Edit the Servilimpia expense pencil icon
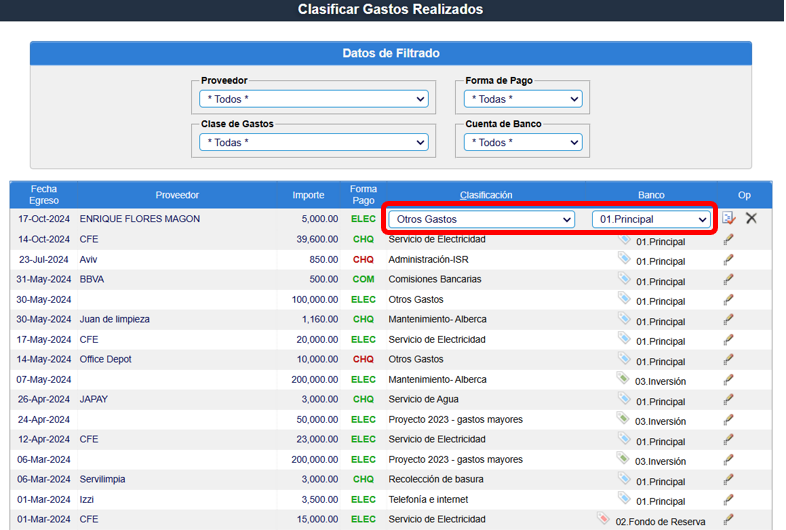 pos(728,480)
